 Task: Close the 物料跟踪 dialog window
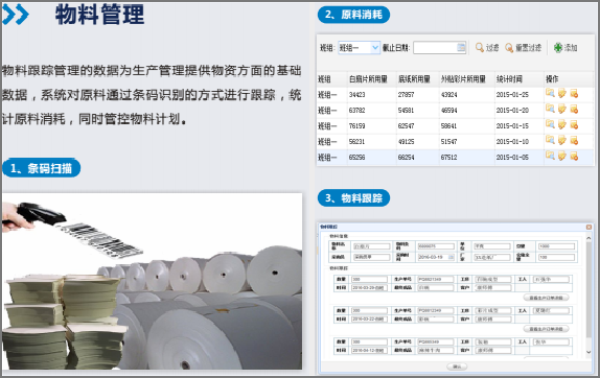589,227
